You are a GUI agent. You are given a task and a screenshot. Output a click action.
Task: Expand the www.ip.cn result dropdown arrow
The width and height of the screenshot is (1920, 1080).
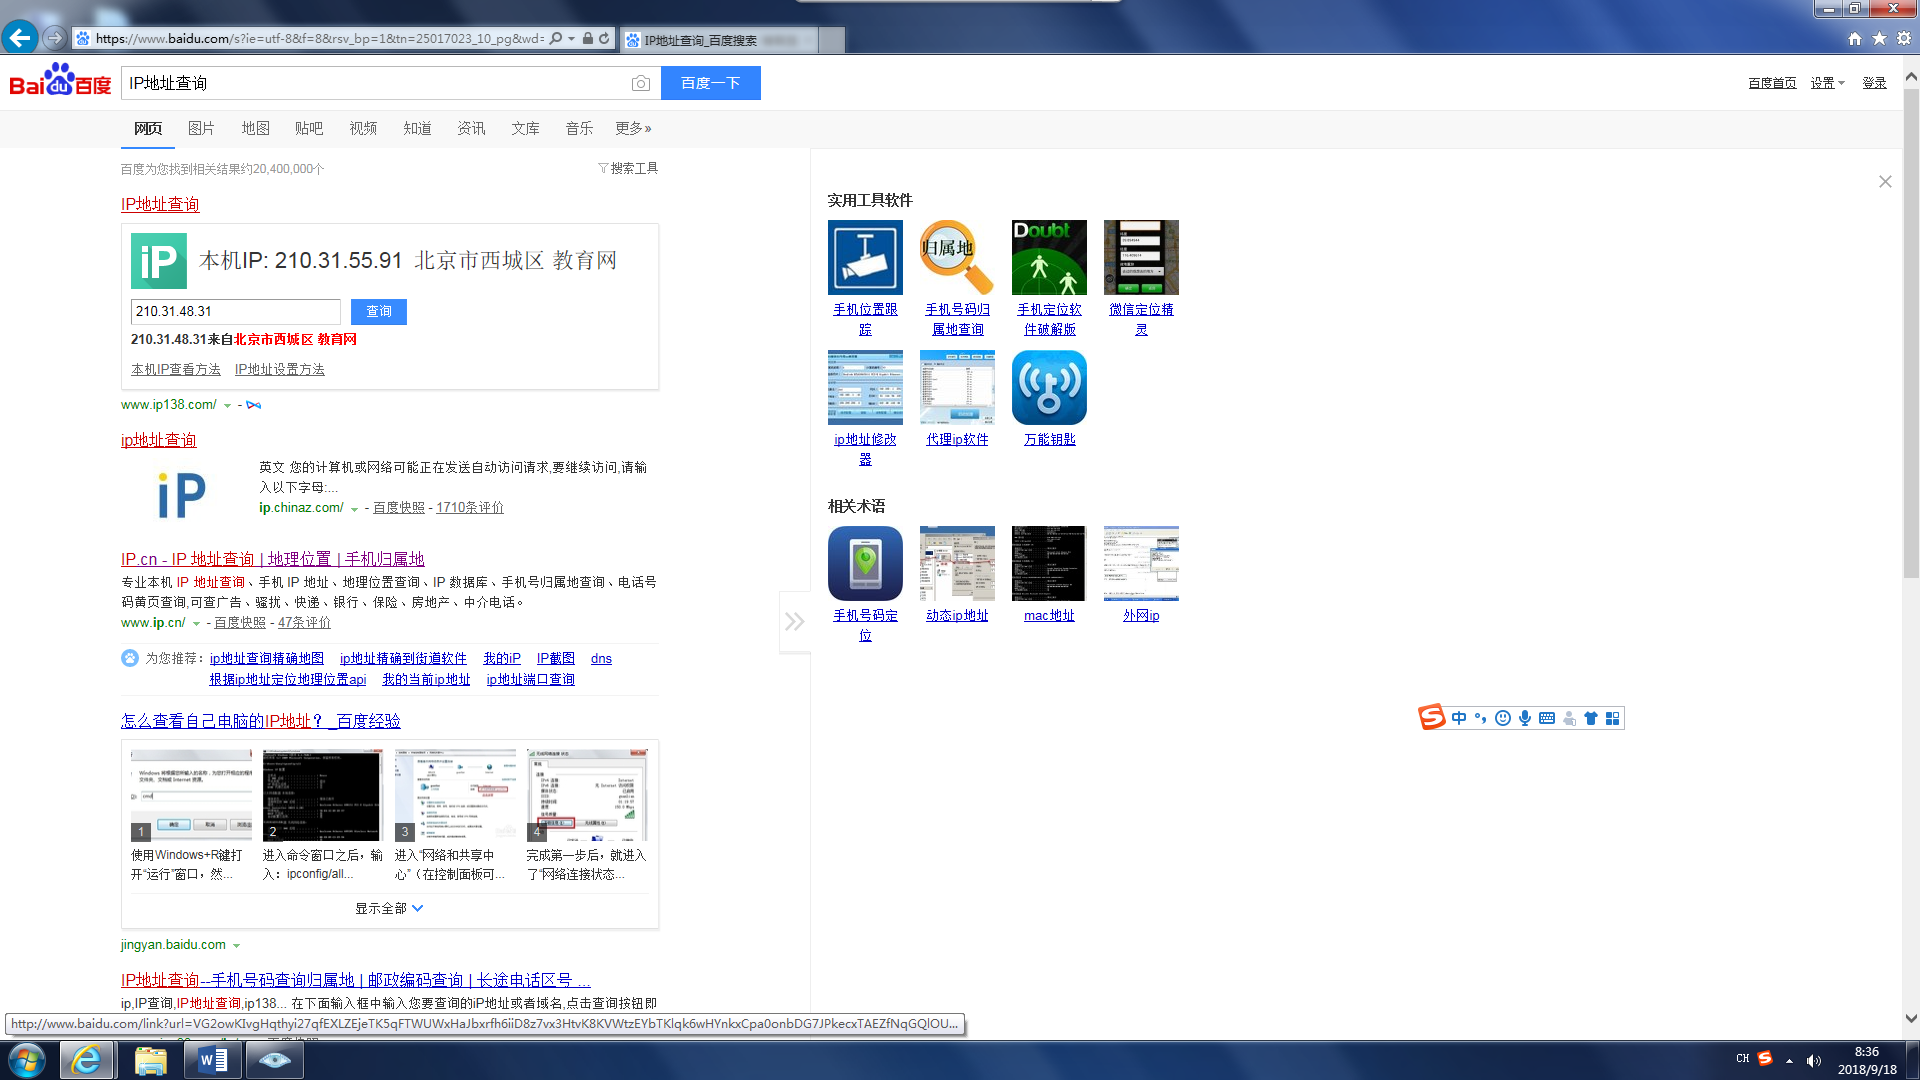tap(196, 624)
